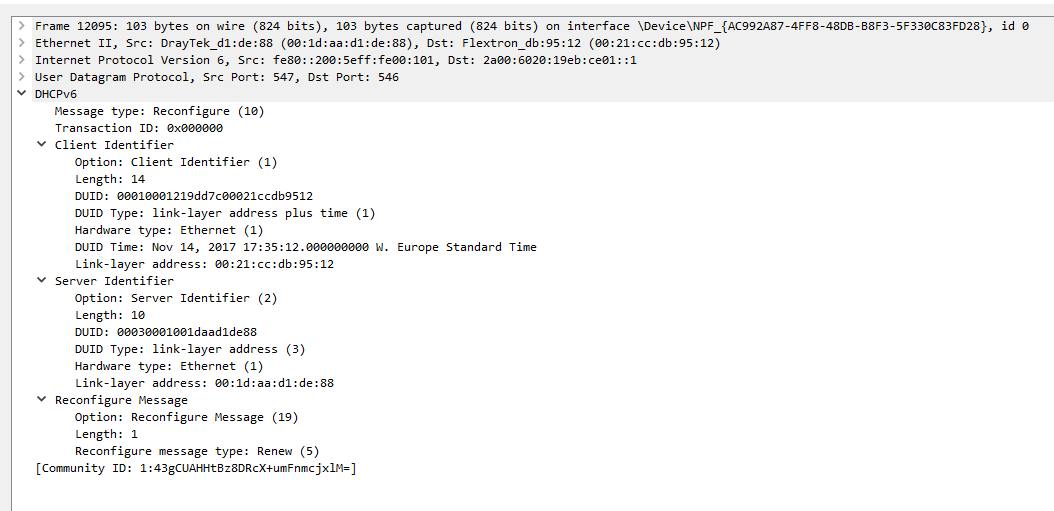The width and height of the screenshot is (1054, 511).
Task: Expand the Frame 12095 row
Action: pyautogui.click(x=22, y=26)
